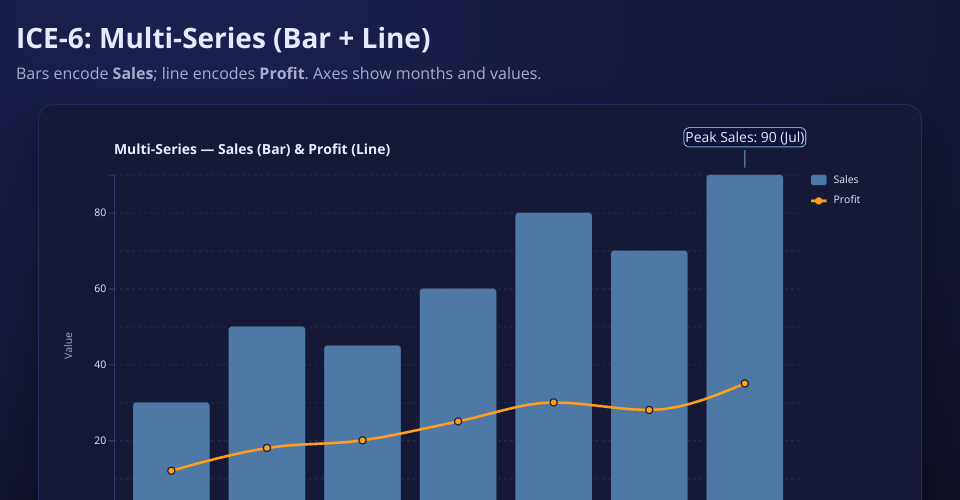Select the Profit marker at value 25
This screenshot has width=960, height=500.
(458, 421)
